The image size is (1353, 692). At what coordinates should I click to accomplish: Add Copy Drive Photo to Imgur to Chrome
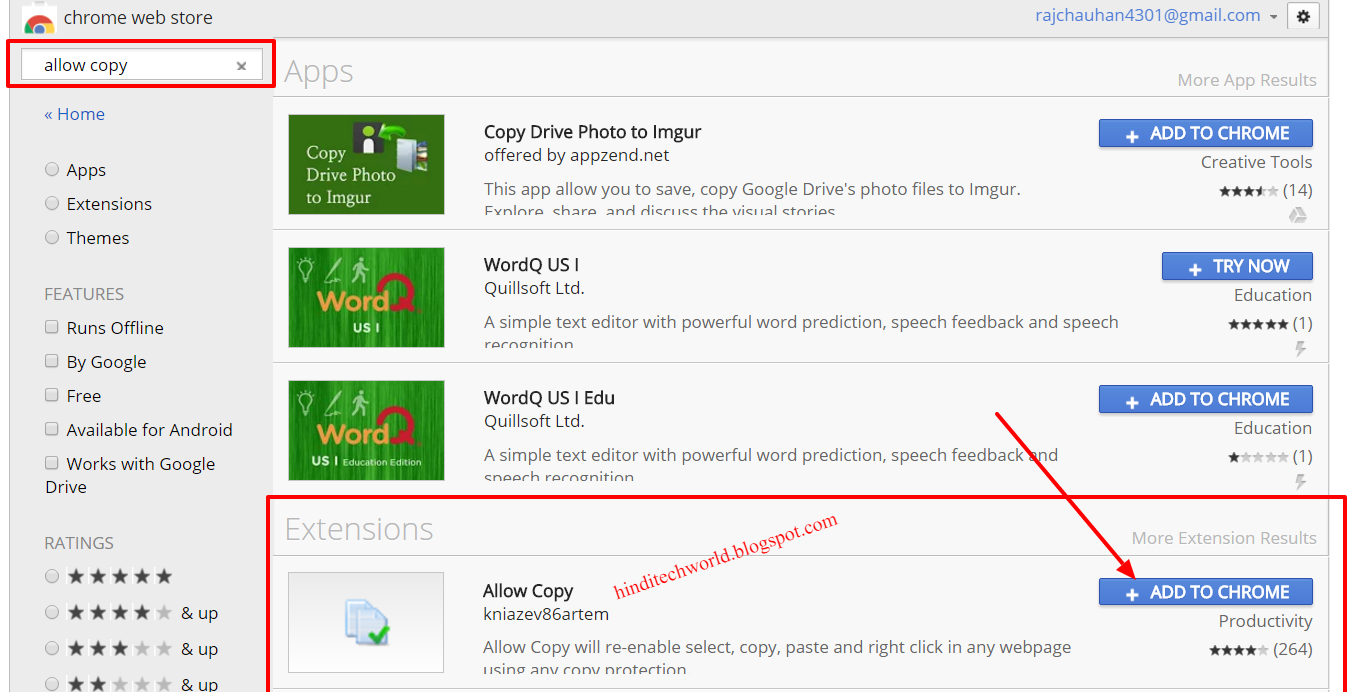1206,134
